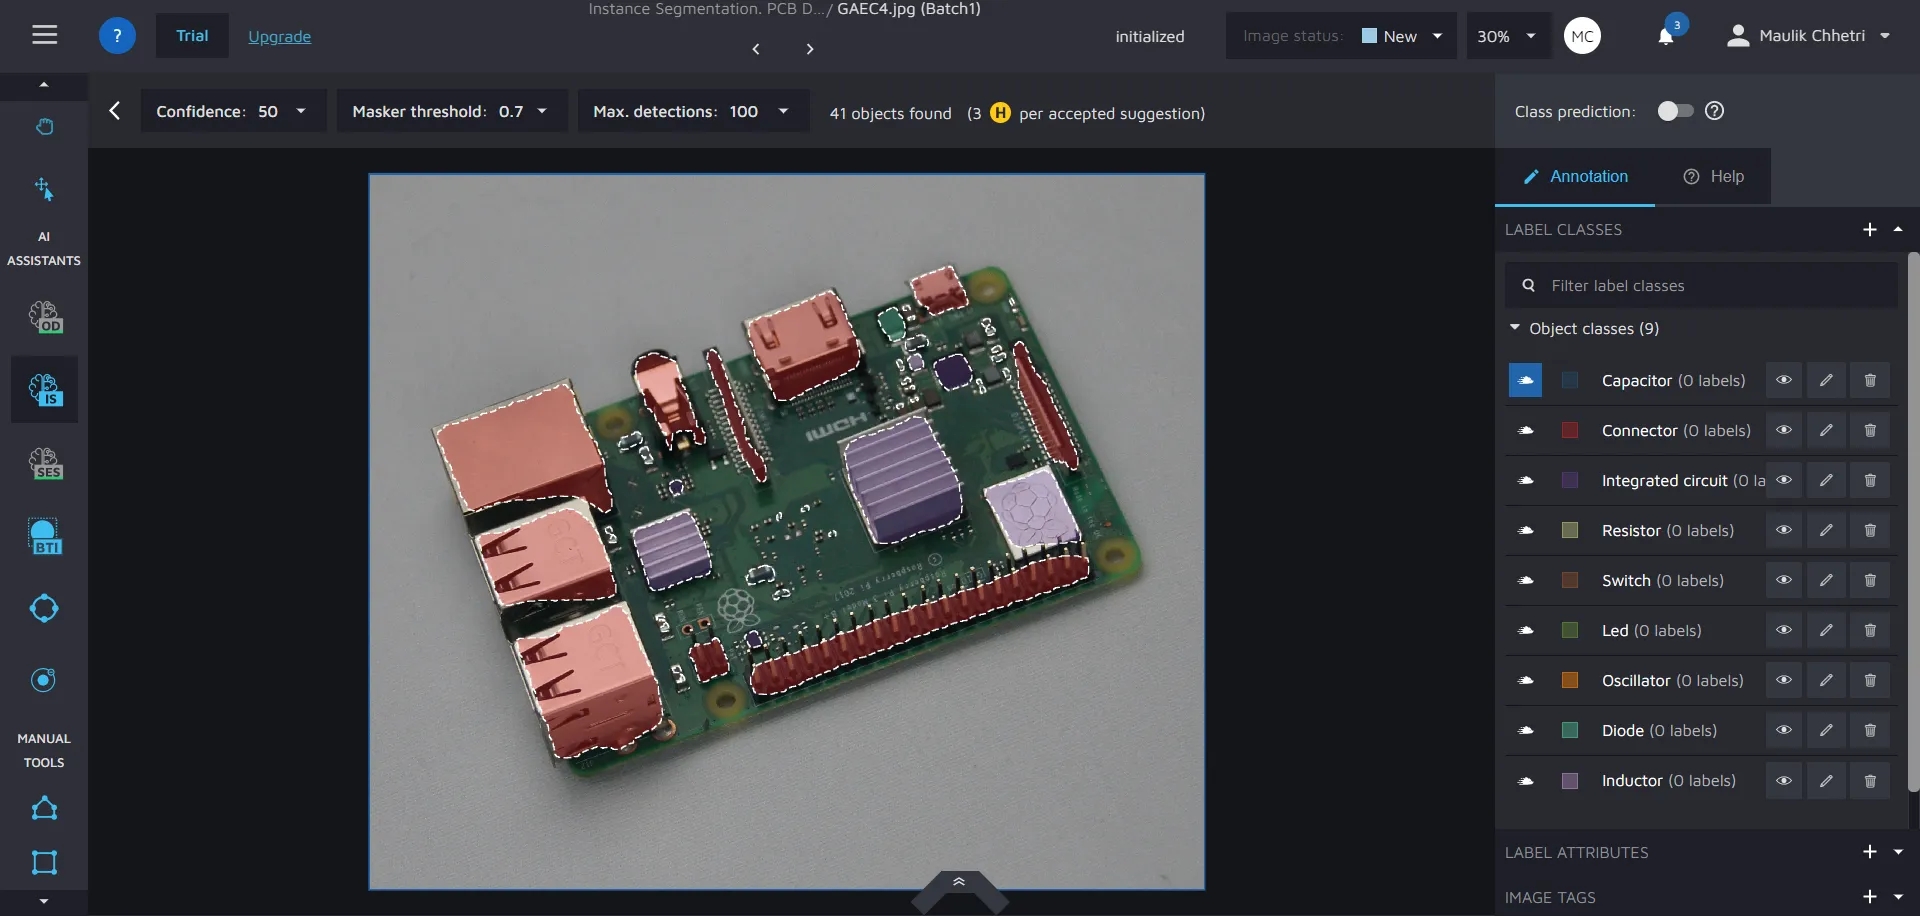Image resolution: width=1920 pixels, height=916 pixels.
Task: Select the Semantic Segmentation assistant icon
Action: [x=45, y=463]
